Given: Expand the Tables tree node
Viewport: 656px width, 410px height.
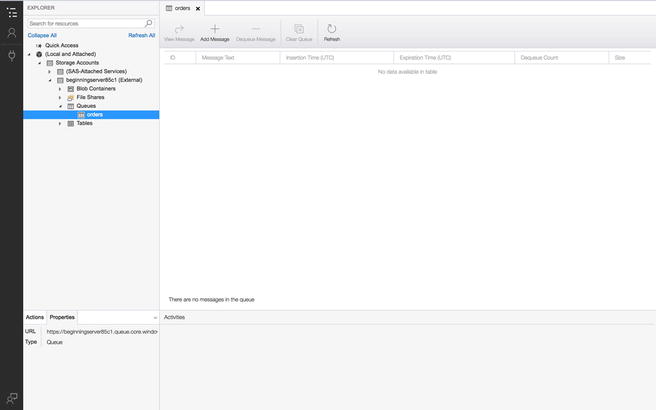Looking at the screenshot, I should tap(59, 123).
